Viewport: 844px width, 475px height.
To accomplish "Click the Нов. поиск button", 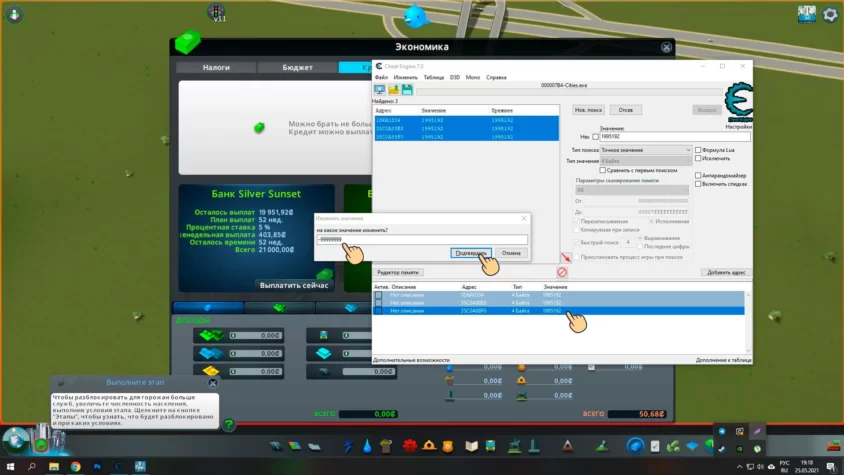I will 588,110.
